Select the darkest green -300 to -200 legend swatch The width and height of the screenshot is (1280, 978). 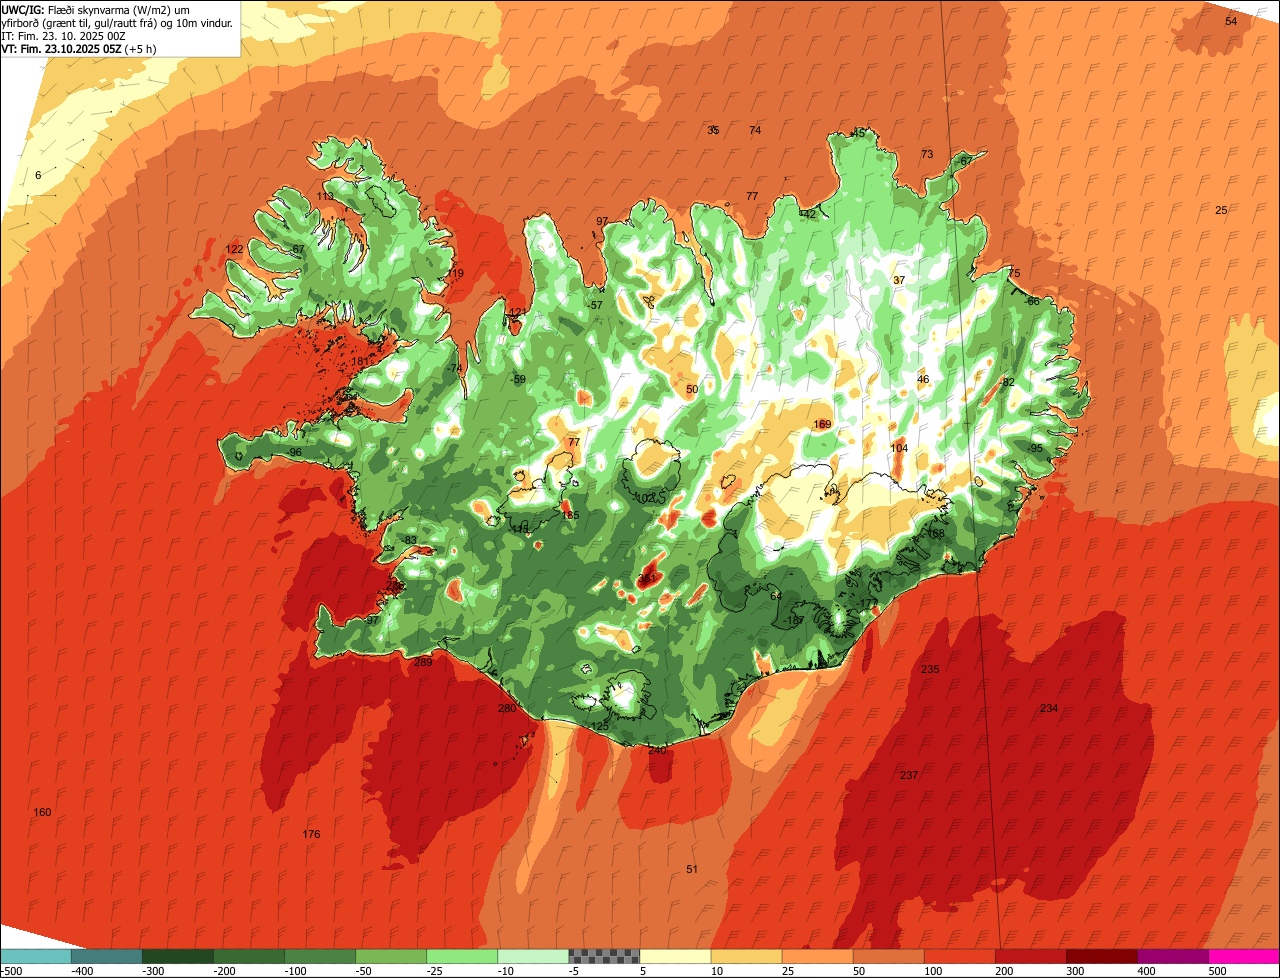click(x=178, y=956)
